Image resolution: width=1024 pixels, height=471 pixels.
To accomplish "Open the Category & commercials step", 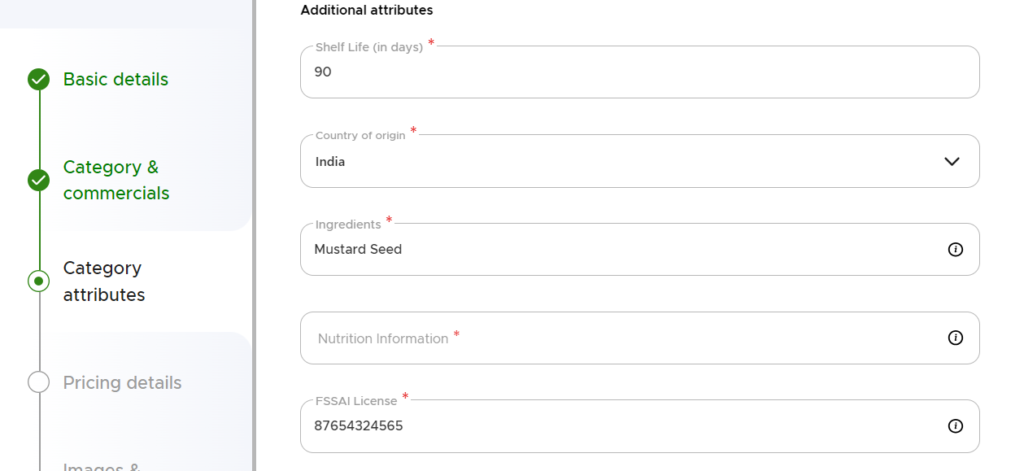I will click(x=116, y=180).
